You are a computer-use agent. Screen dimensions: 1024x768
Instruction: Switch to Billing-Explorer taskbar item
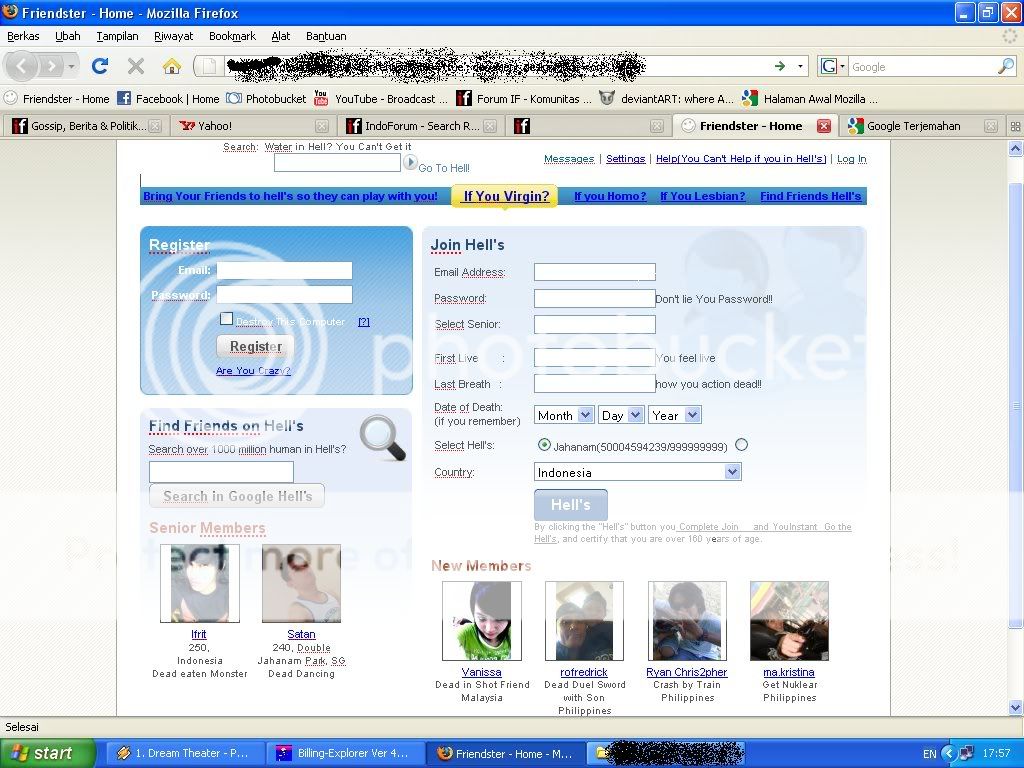[344, 753]
